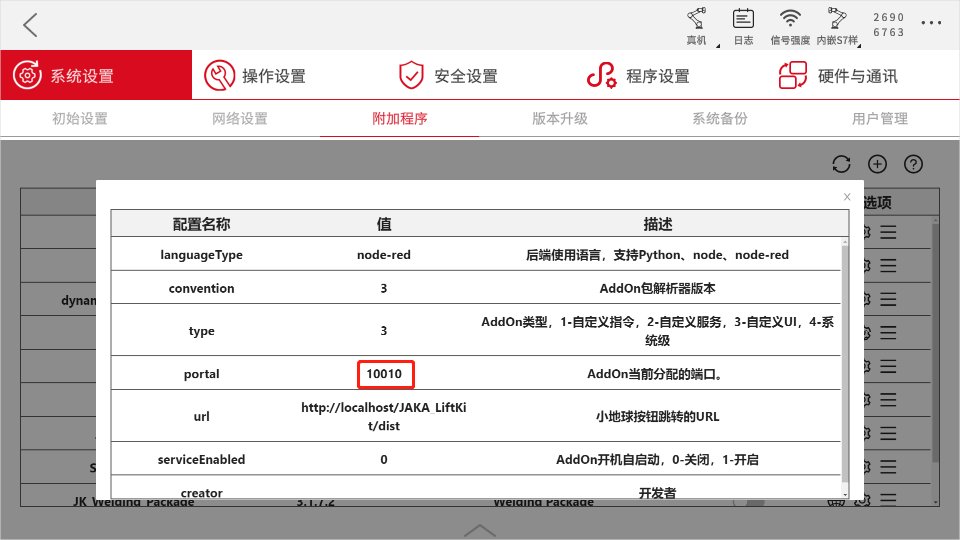Select the 版本升级 sub-tab

[560, 119]
